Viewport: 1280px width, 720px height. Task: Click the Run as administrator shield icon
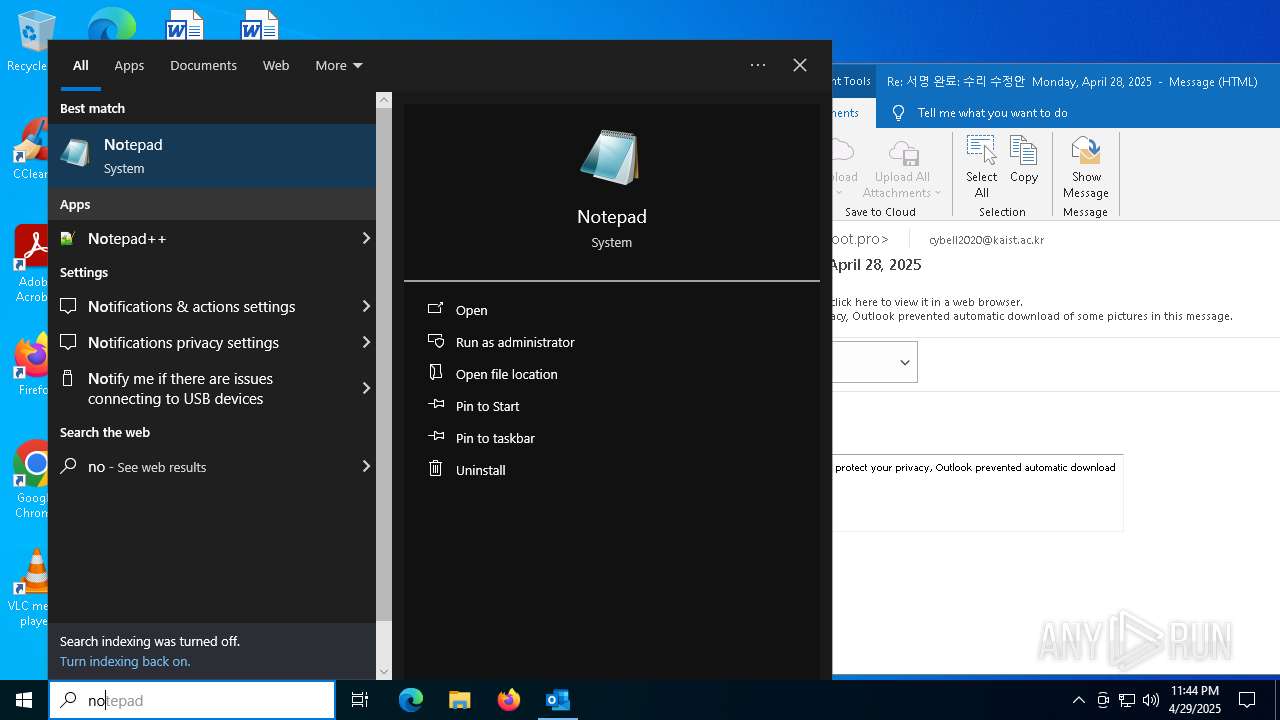435,341
